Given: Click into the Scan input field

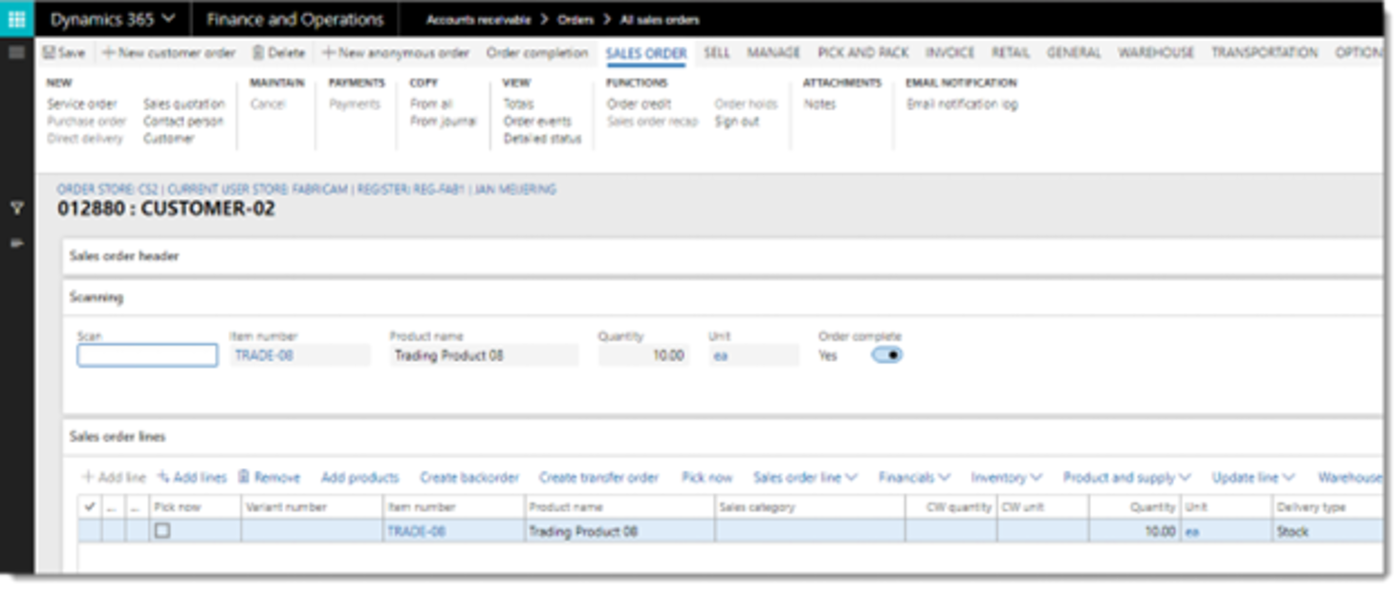Looking at the screenshot, I should pyautogui.click(x=147, y=355).
